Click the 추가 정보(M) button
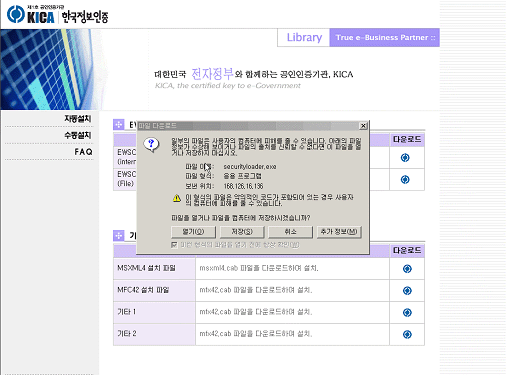This screenshot has width=506, height=375. point(339,232)
